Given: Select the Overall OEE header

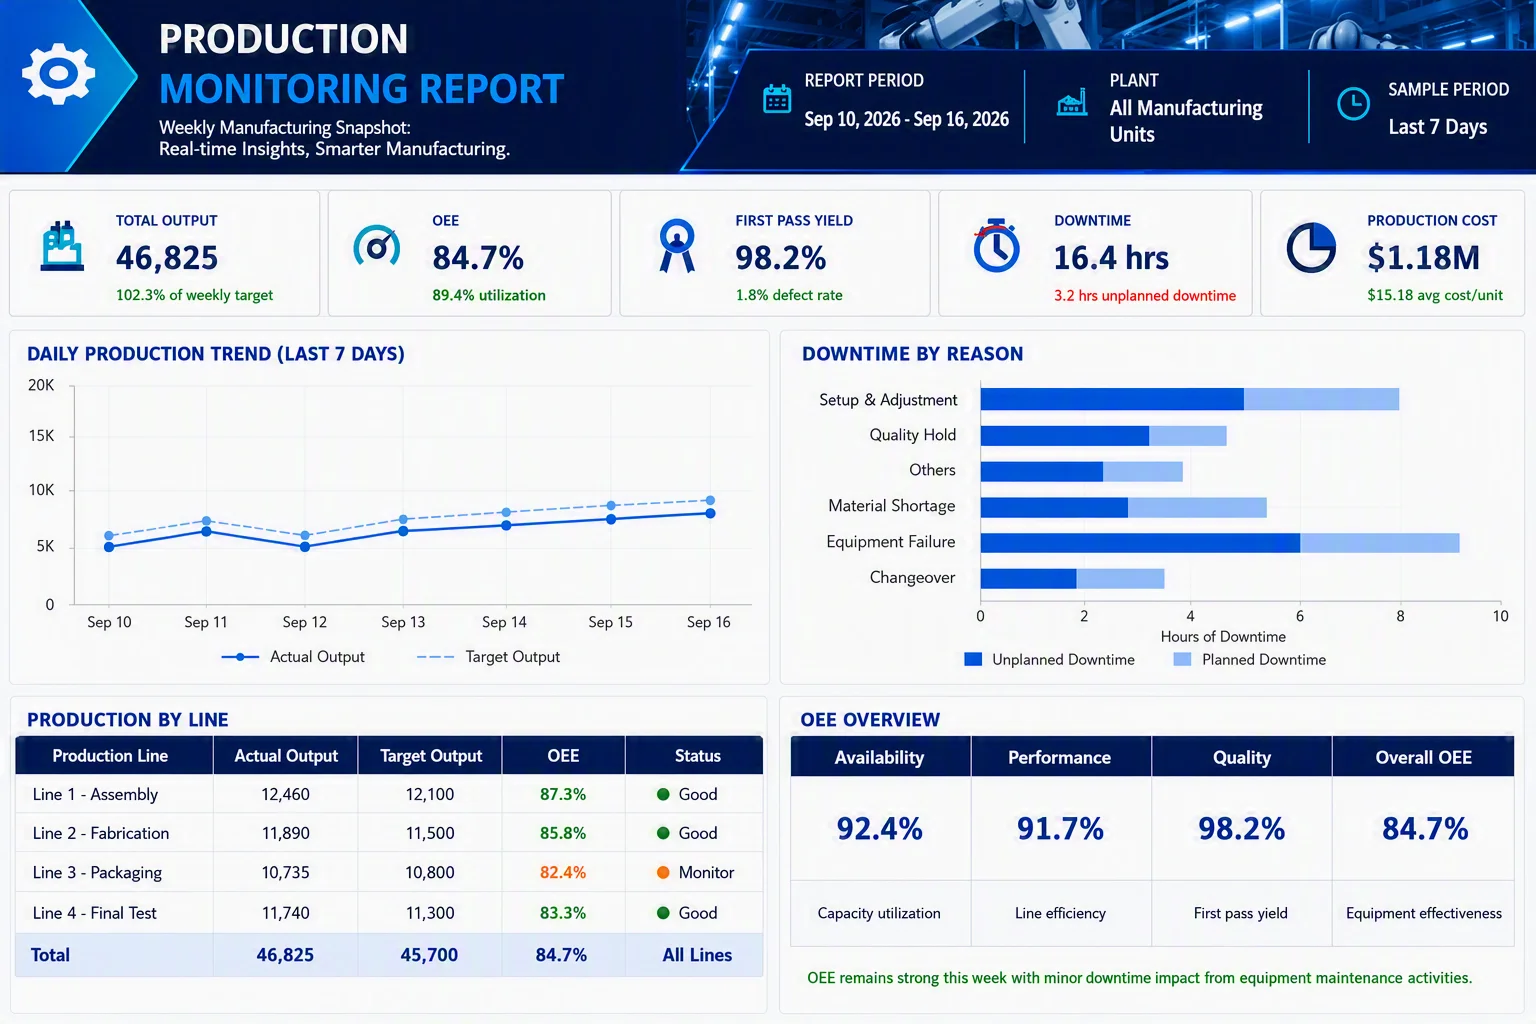Looking at the screenshot, I should (x=1424, y=757).
